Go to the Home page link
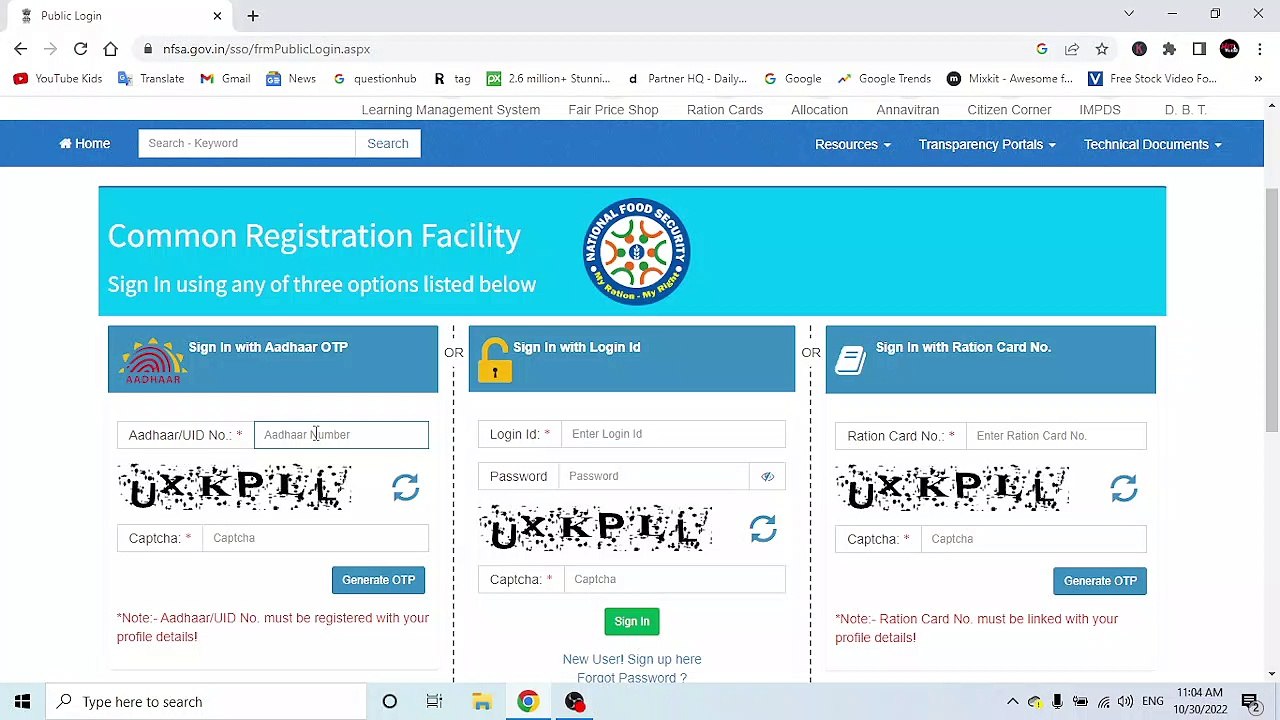The width and height of the screenshot is (1280, 720). coord(85,144)
